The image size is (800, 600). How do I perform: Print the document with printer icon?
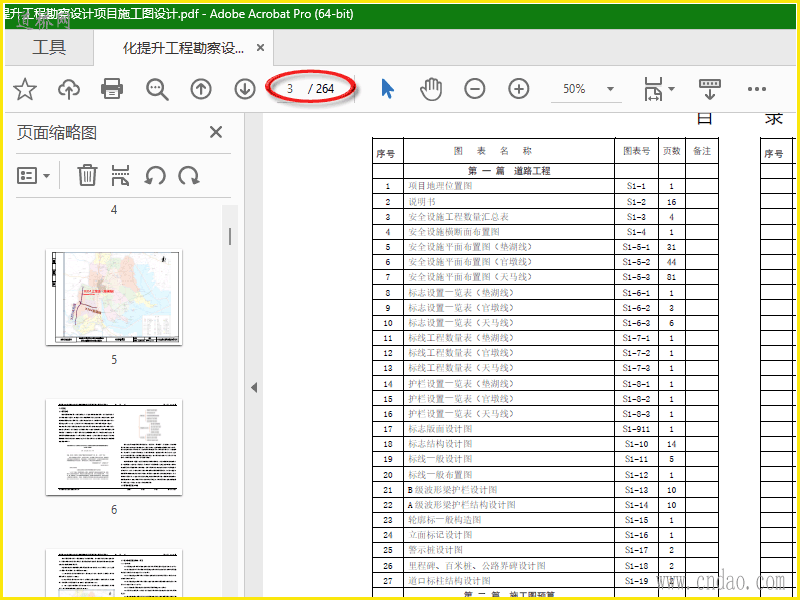coord(112,89)
